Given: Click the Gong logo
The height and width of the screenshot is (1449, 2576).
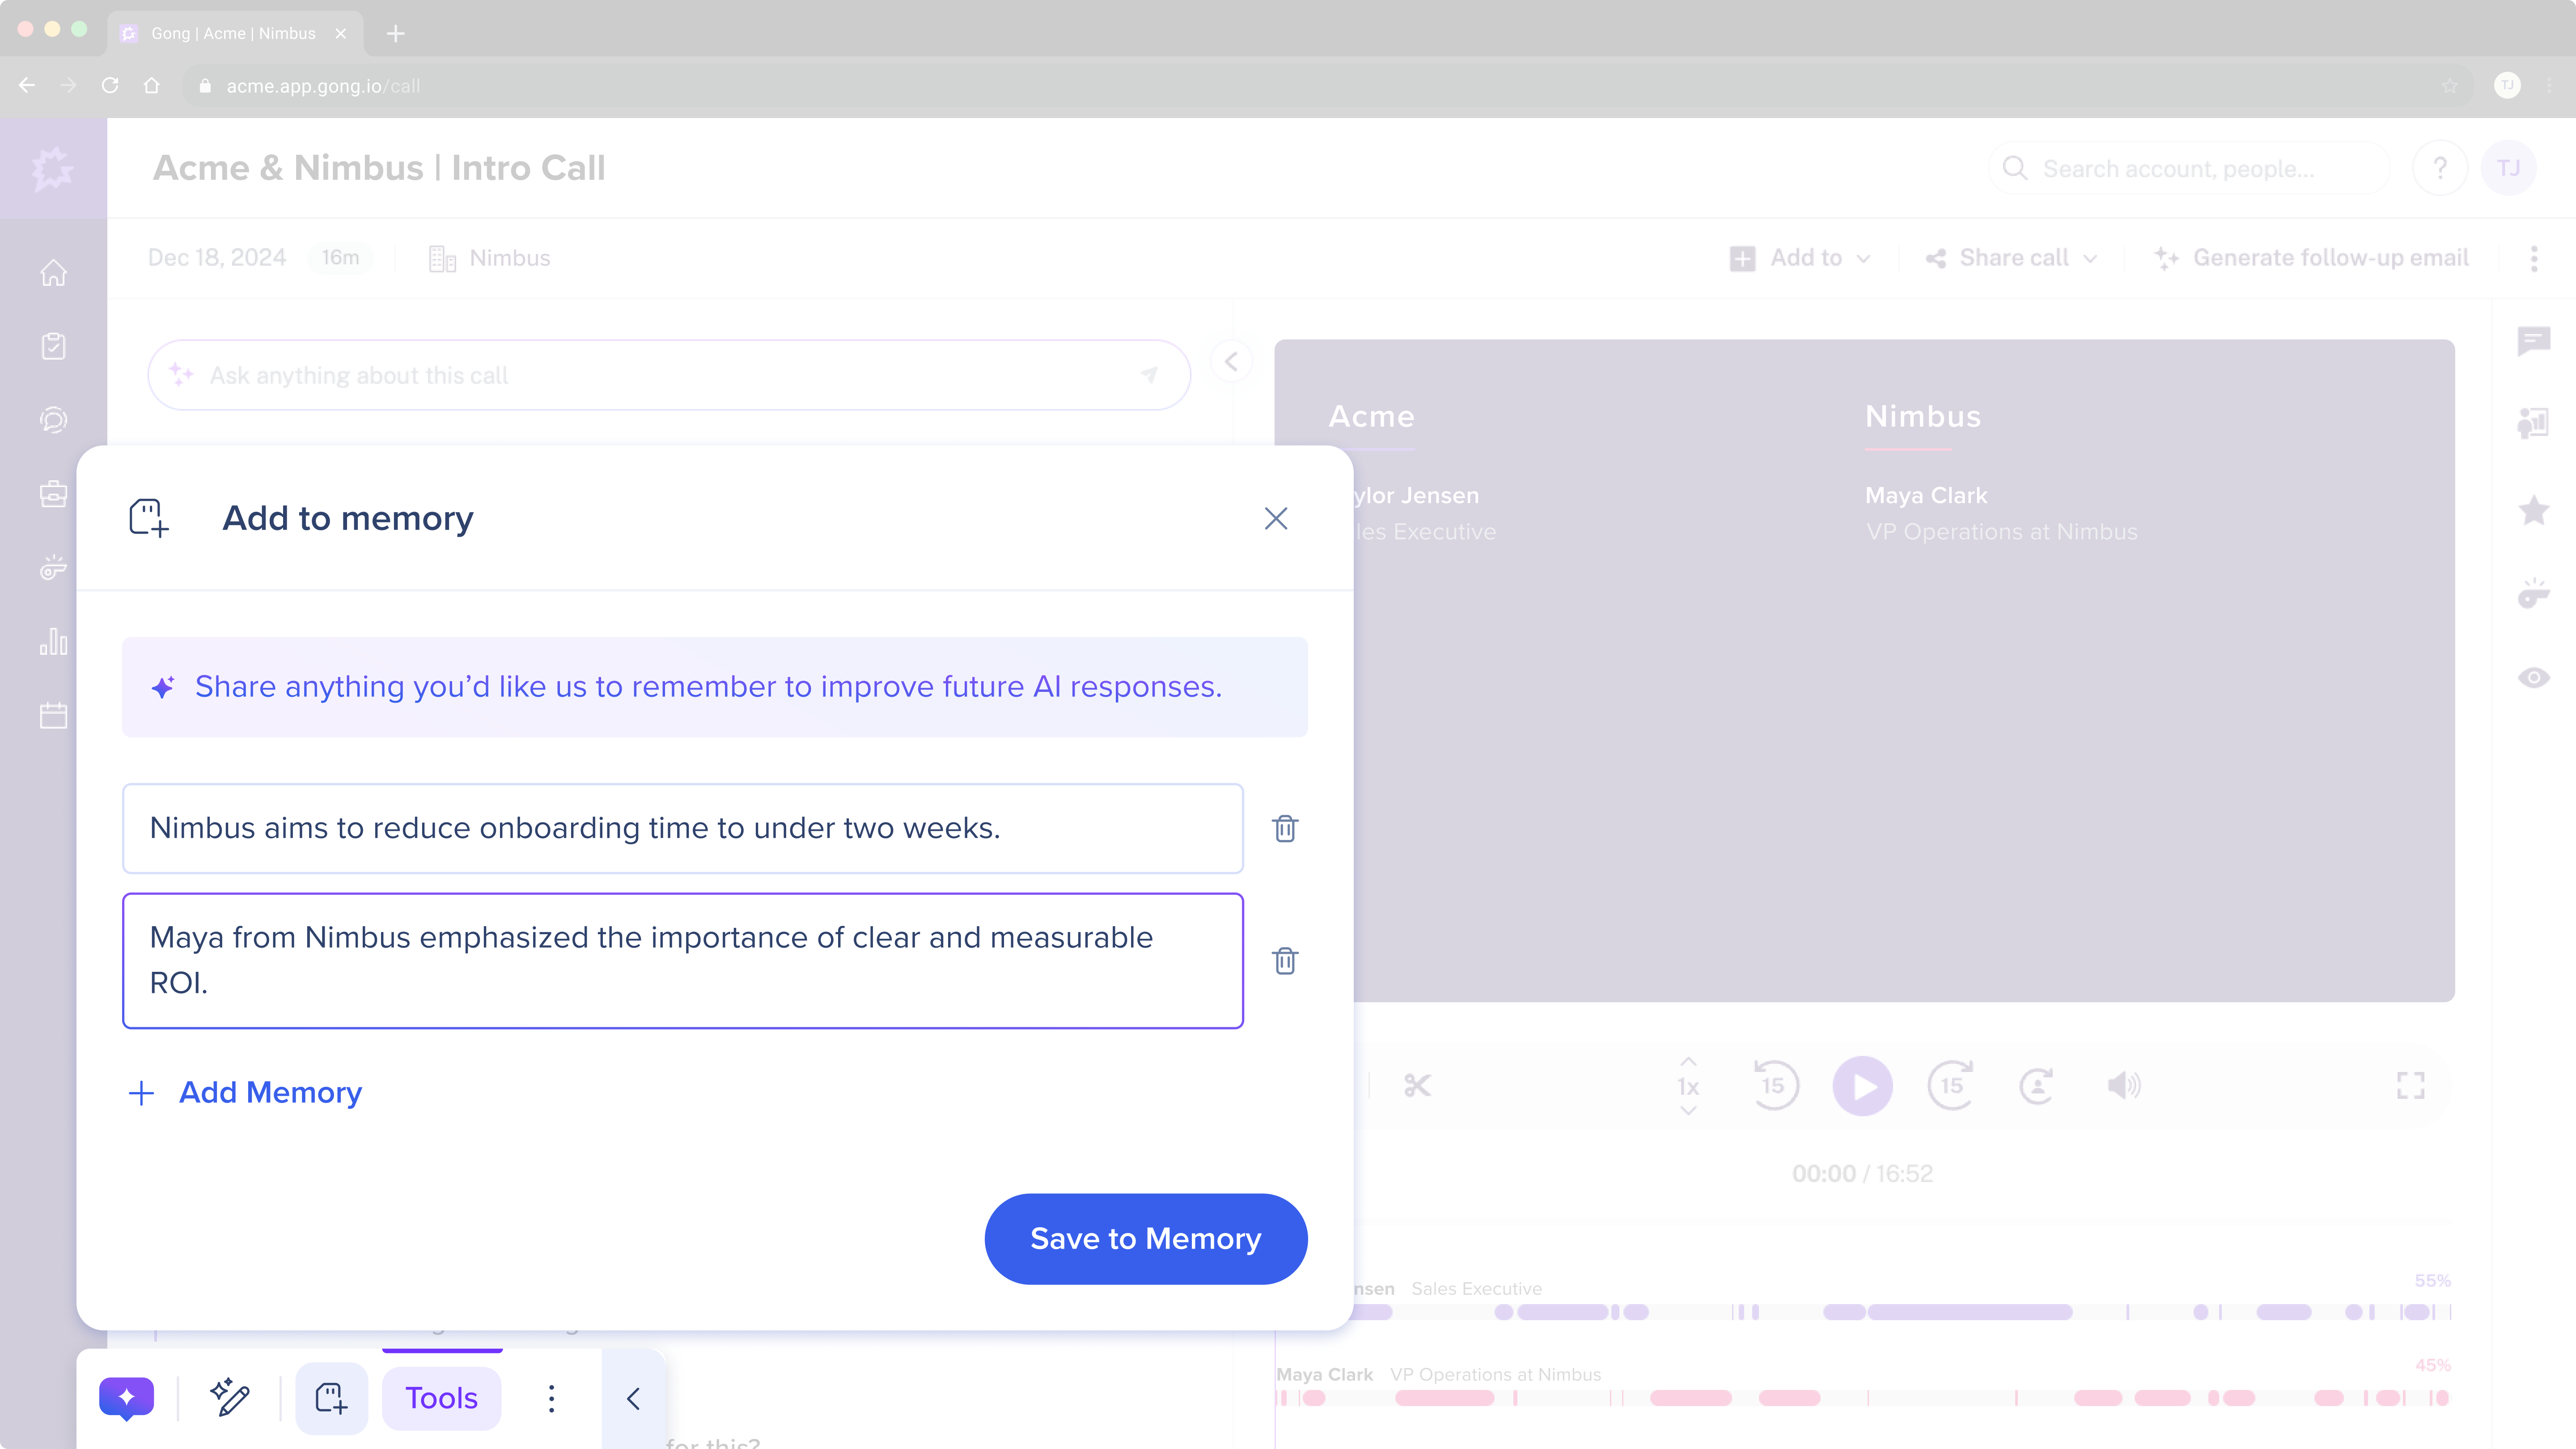Looking at the screenshot, I should pyautogui.click(x=53, y=168).
